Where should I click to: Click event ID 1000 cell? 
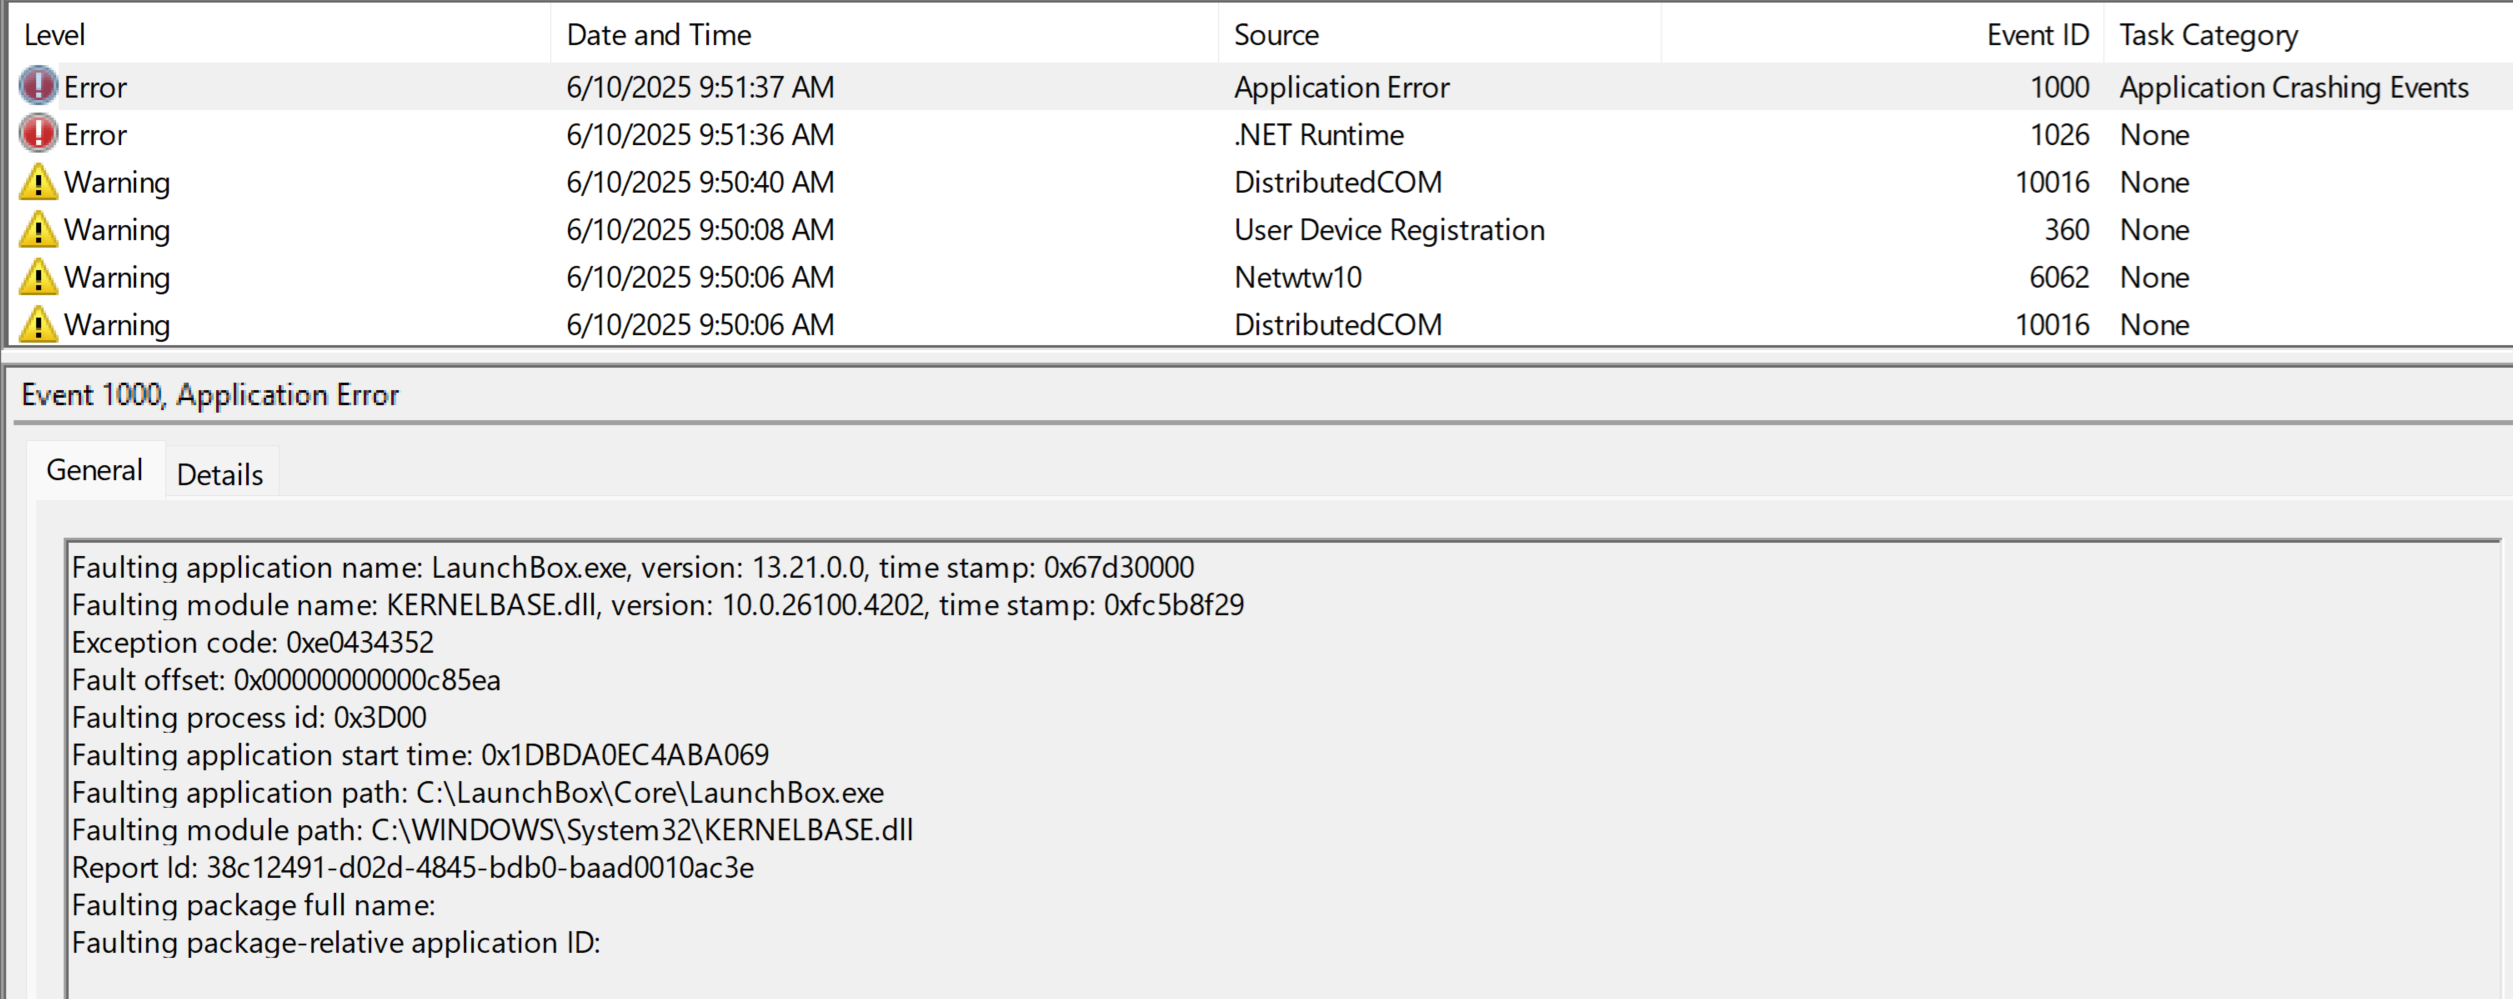click(x=2060, y=87)
